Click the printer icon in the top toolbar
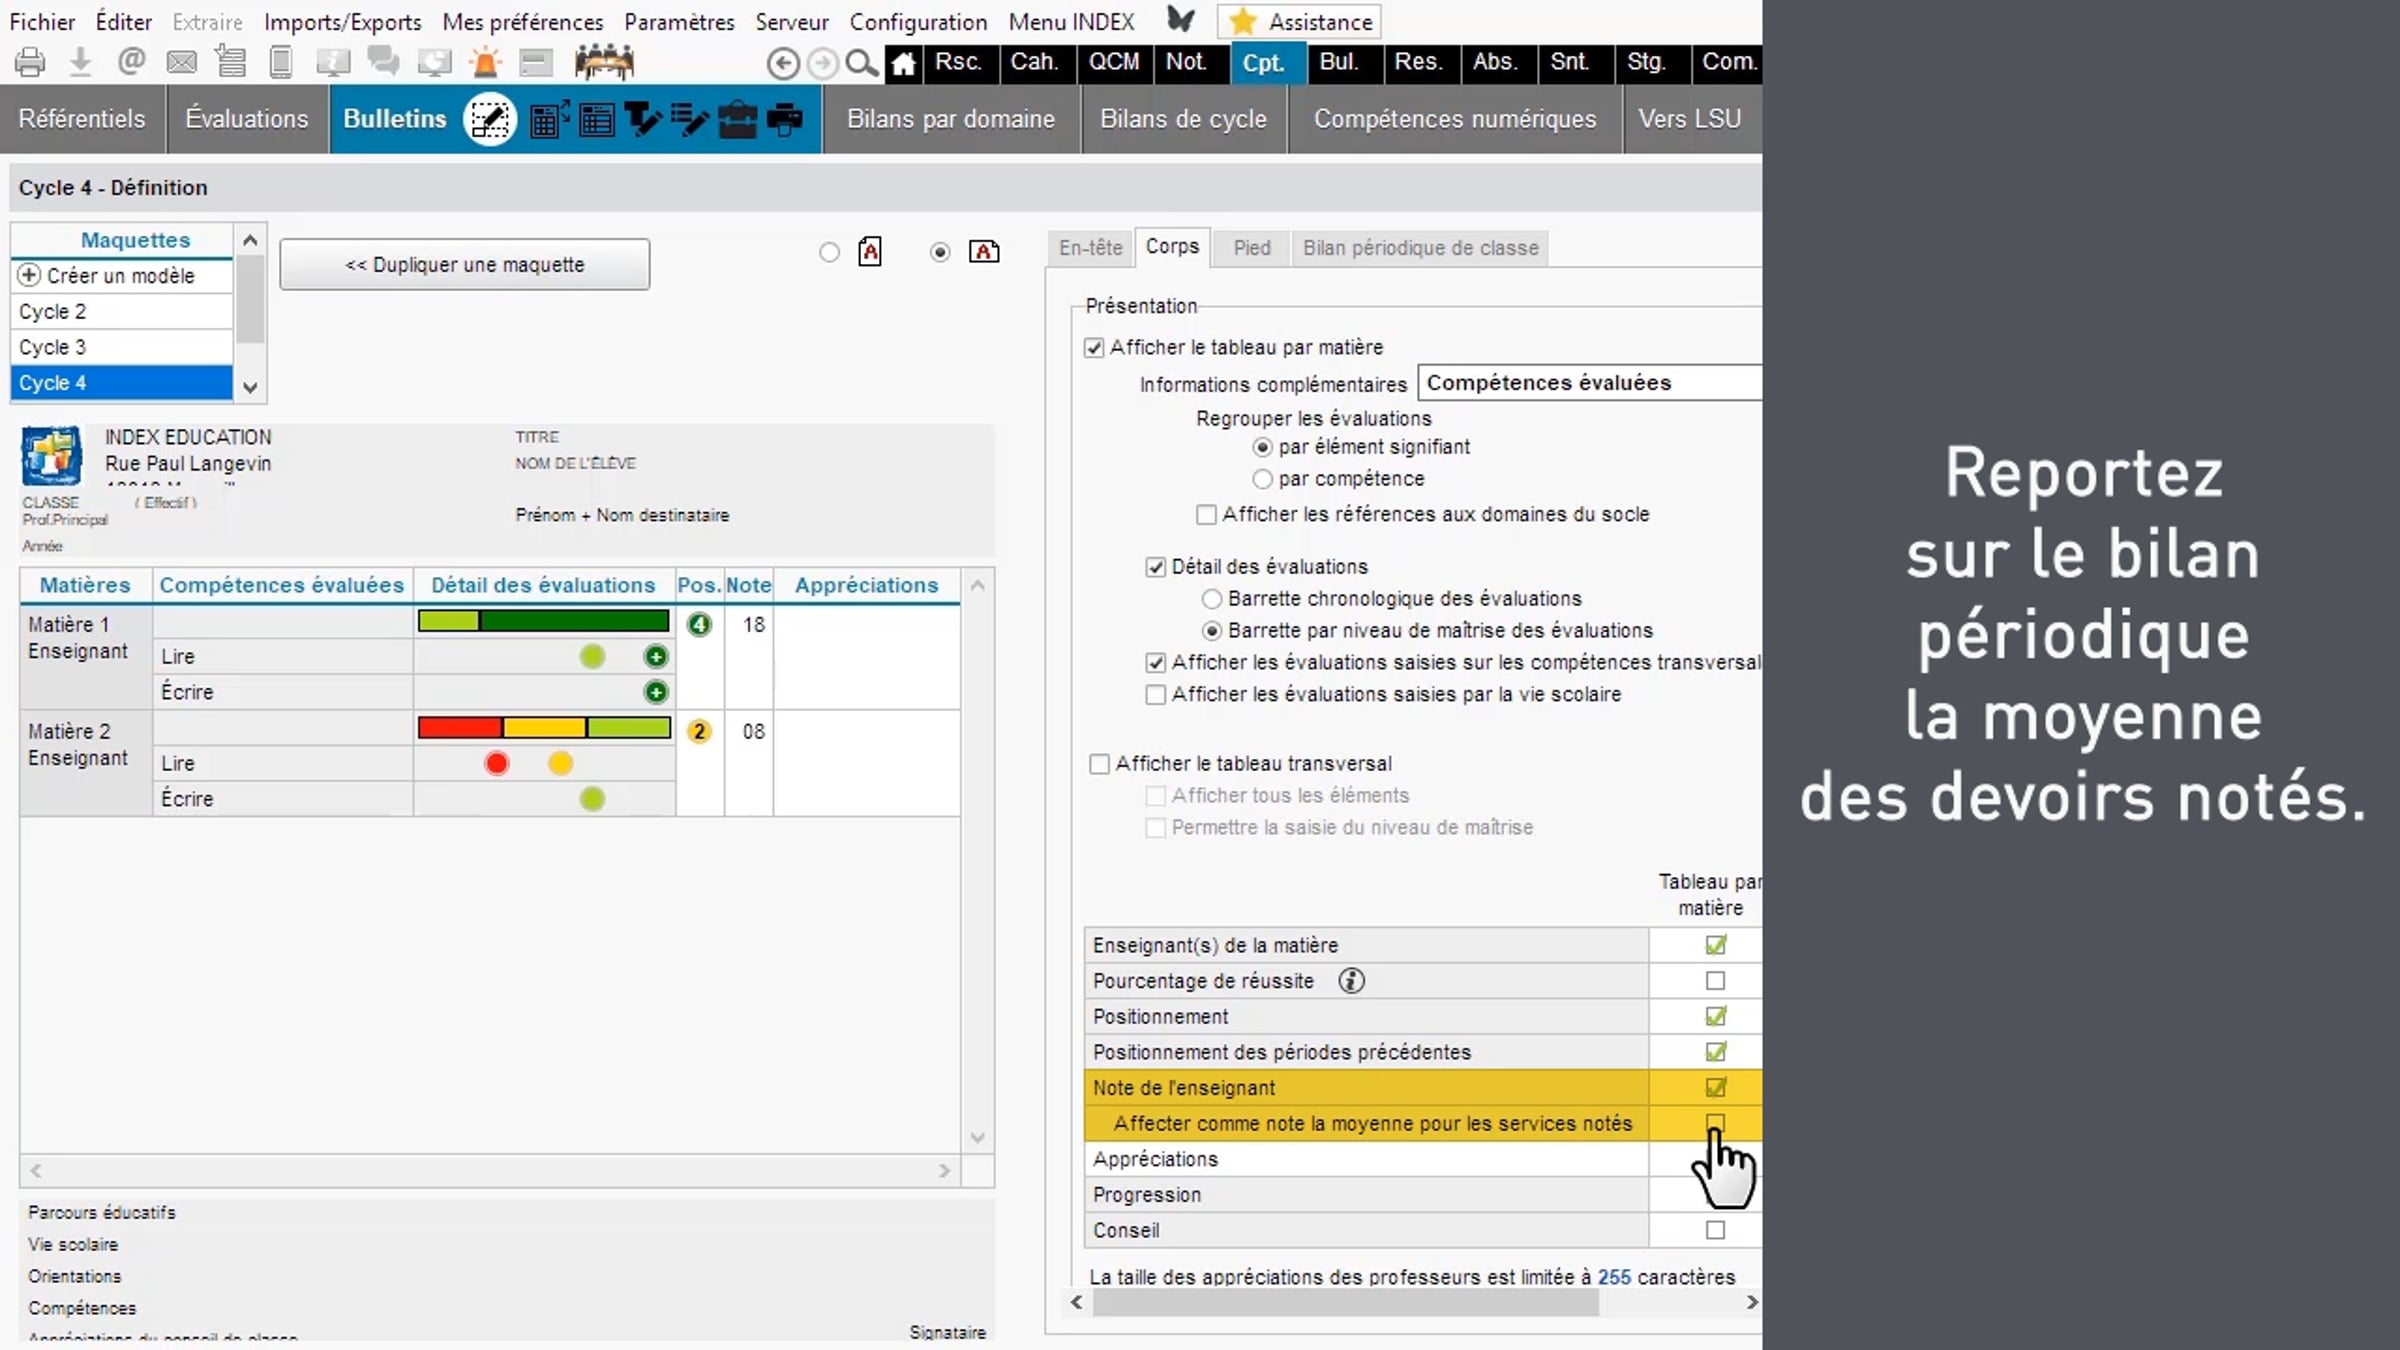The width and height of the screenshot is (2400, 1350). tap(30, 63)
